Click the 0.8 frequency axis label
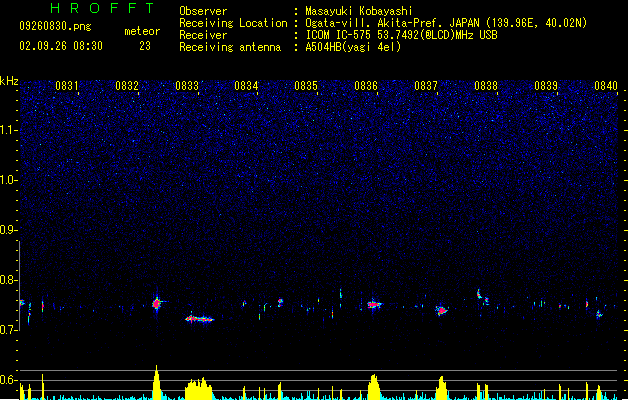629x400 pixels. click(8, 280)
